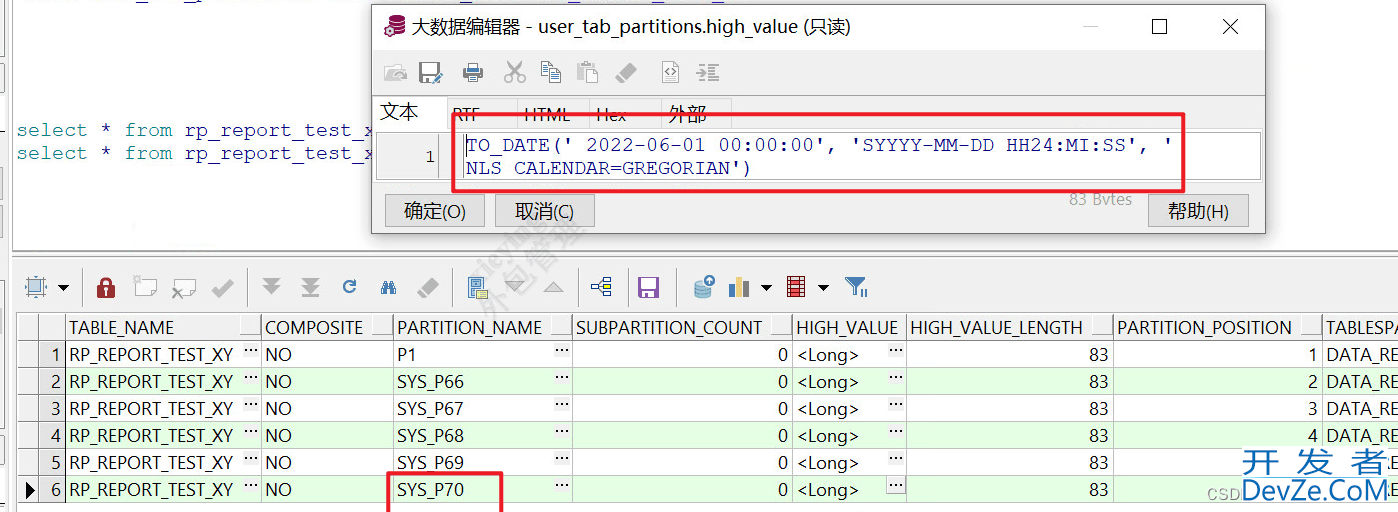This screenshot has height=512, width=1398.
Task: Delete record icon in result grid toolbar
Action: (183, 288)
